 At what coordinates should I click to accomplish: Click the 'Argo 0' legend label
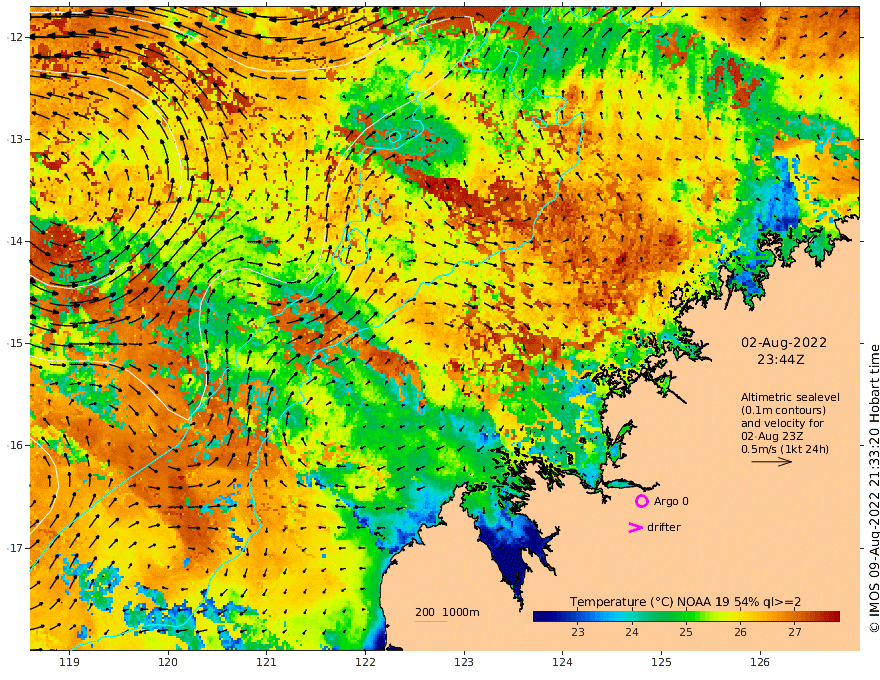coord(671,502)
